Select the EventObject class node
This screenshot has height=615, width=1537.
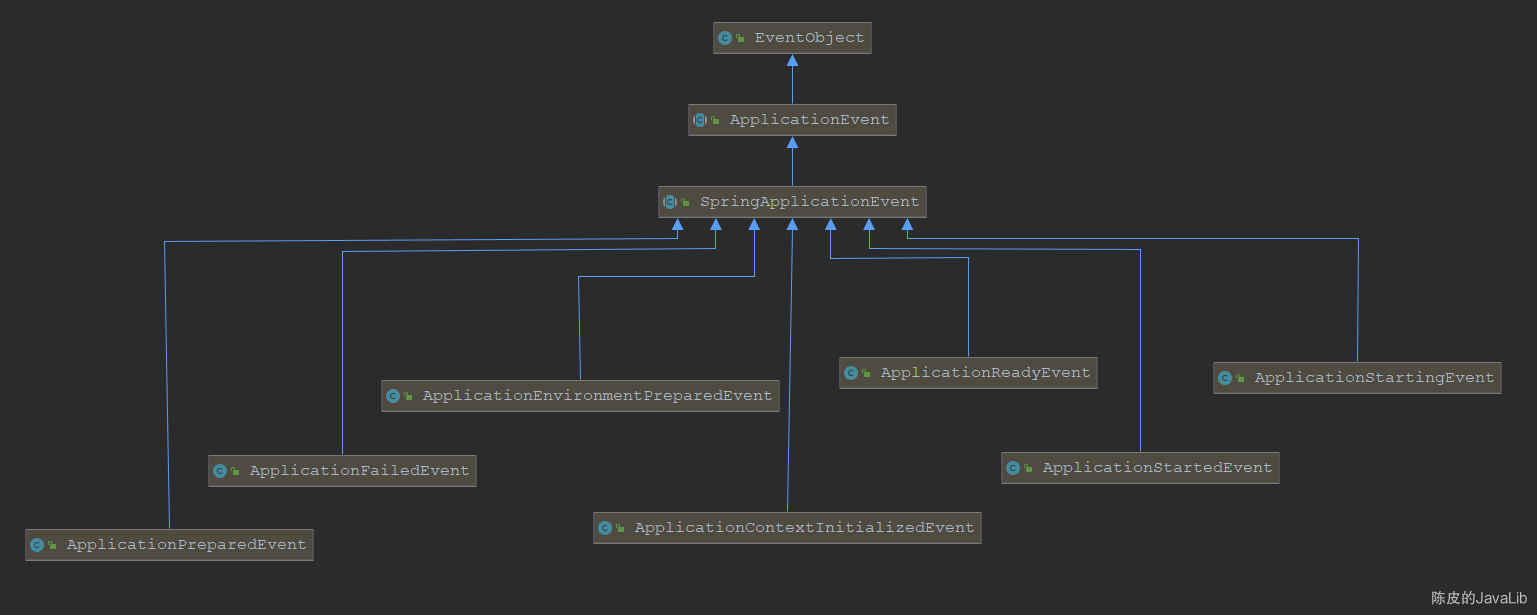(x=792, y=38)
